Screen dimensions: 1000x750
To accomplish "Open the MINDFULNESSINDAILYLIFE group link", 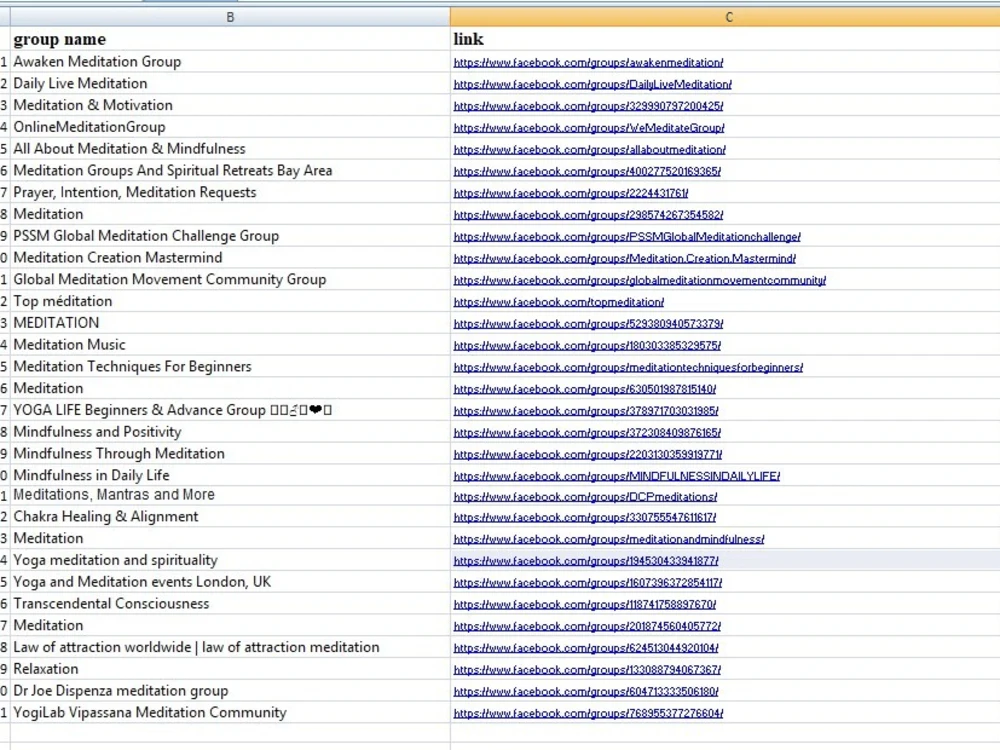I will (617, 476).
